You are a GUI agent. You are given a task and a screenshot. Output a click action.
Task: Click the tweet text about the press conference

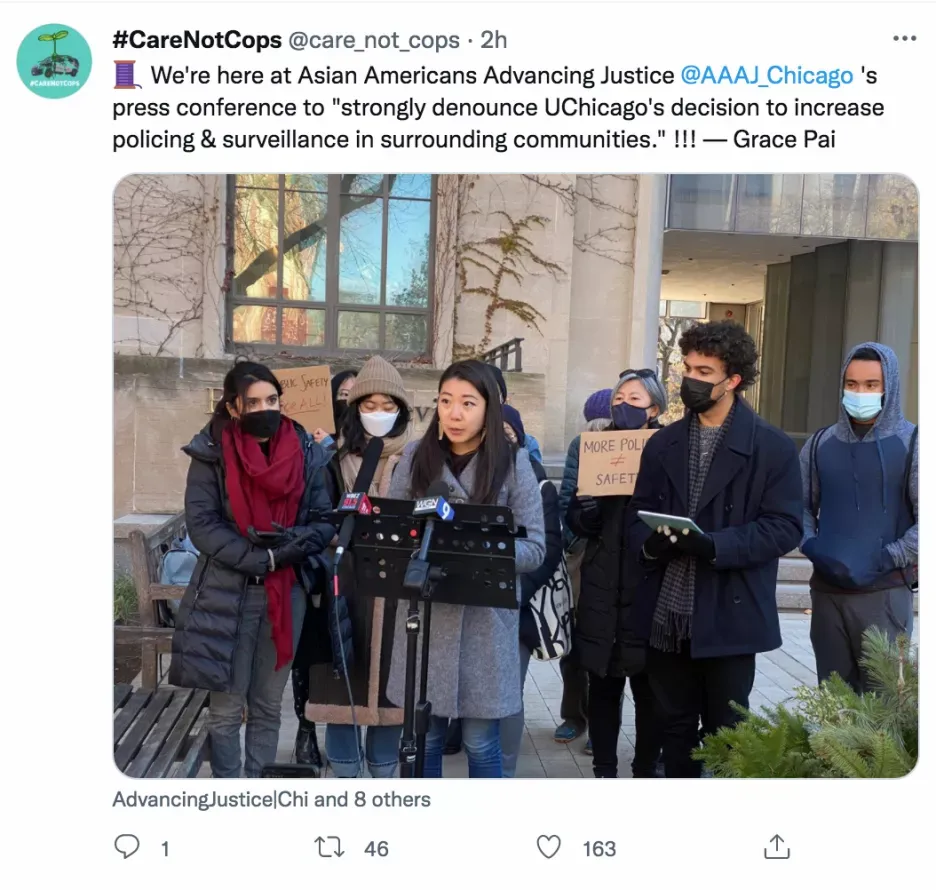[498, 107]
